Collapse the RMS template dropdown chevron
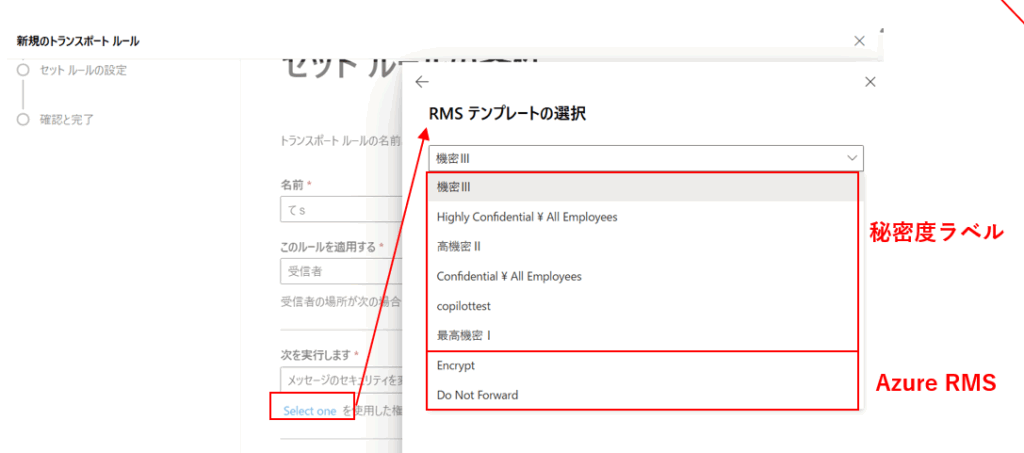 [x=852, y=158]
